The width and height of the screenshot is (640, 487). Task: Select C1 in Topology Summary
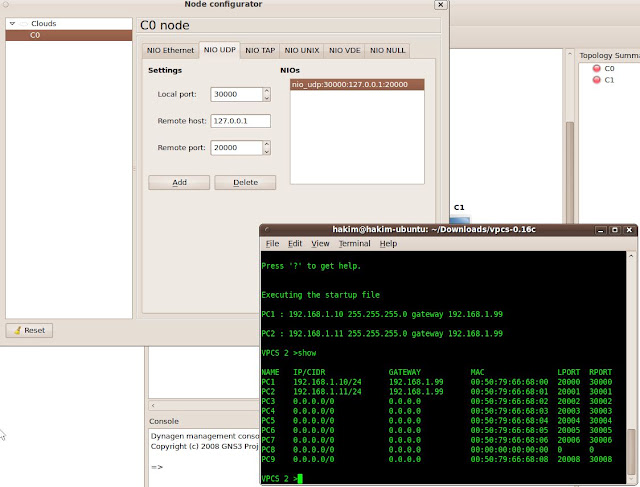(x=609, y=80)
